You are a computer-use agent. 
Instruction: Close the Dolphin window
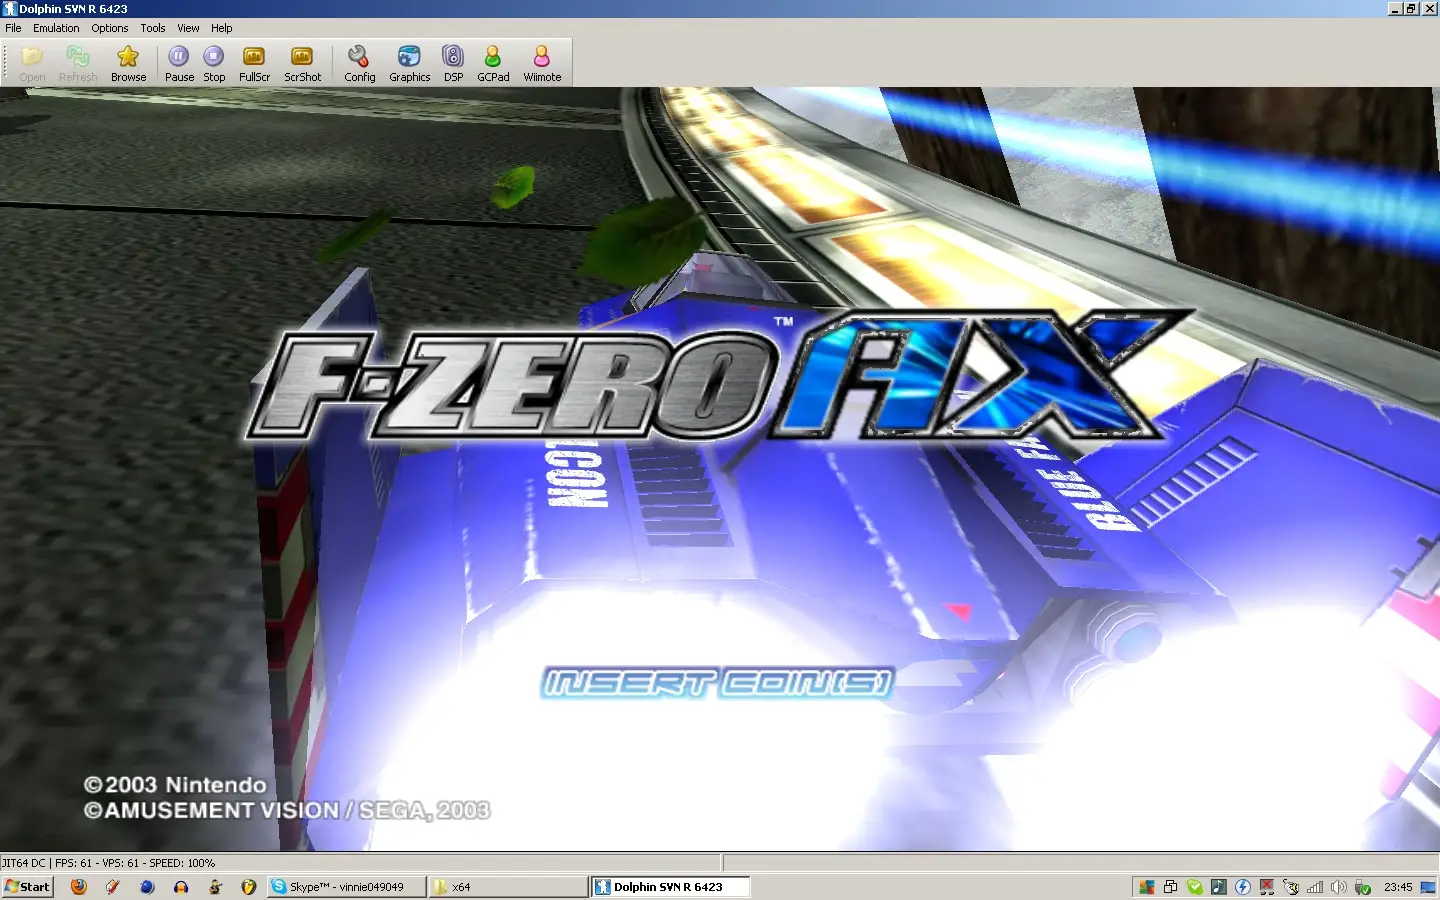point(1429,9)
